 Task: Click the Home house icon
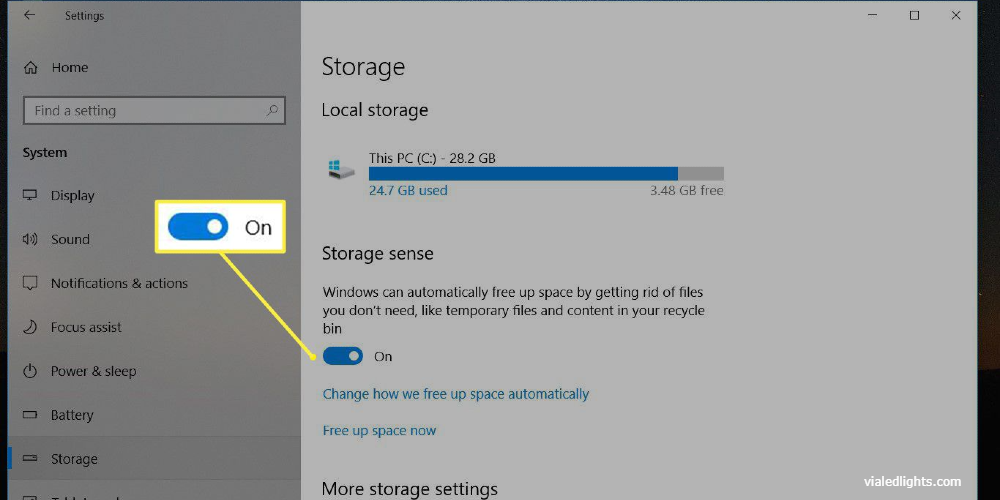tap(30, 68)
